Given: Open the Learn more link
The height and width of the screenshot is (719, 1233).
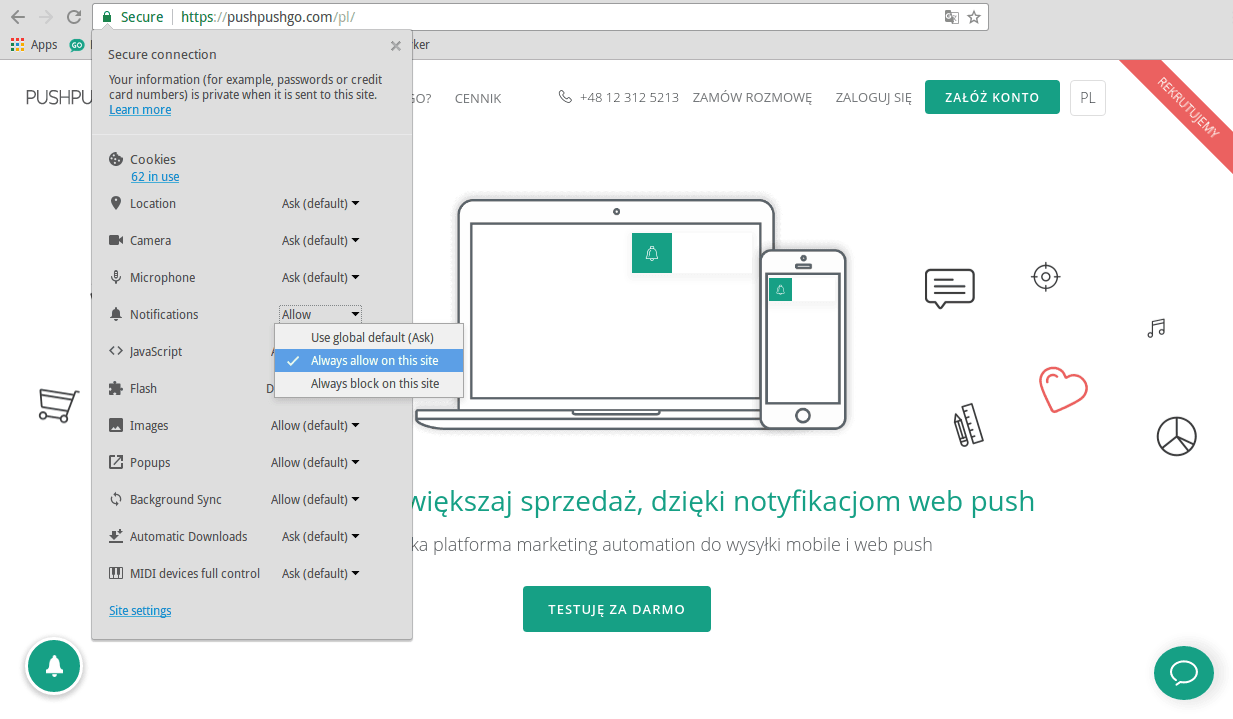Looking at the screenshot, I should click(x=140, y=110).
